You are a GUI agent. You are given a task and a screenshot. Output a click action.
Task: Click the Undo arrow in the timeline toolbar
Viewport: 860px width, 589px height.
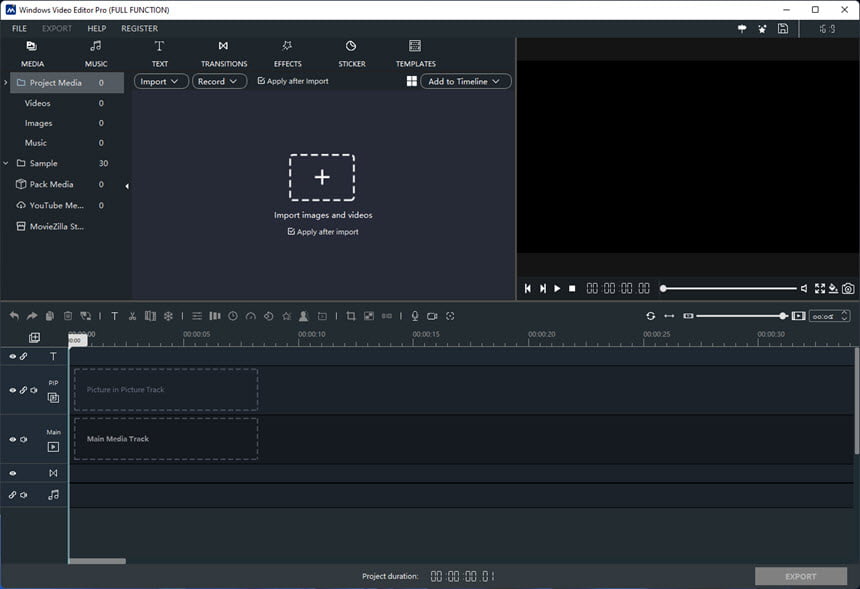tap(14, 316)
